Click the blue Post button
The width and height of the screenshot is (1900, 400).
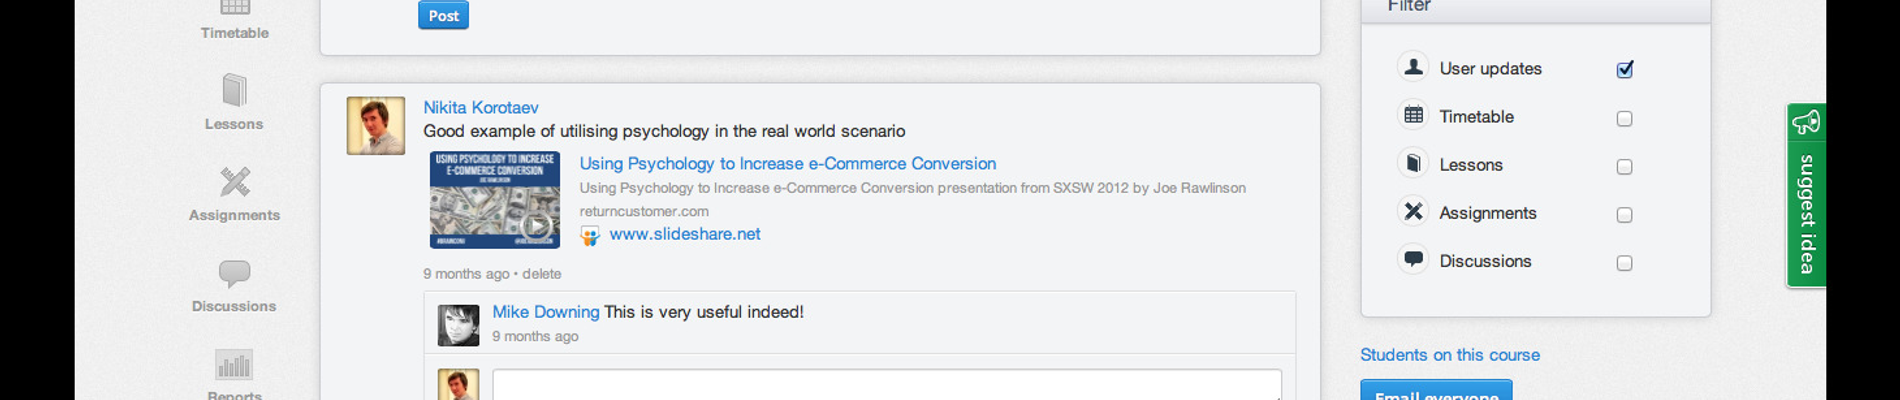[x=443, y=15]
